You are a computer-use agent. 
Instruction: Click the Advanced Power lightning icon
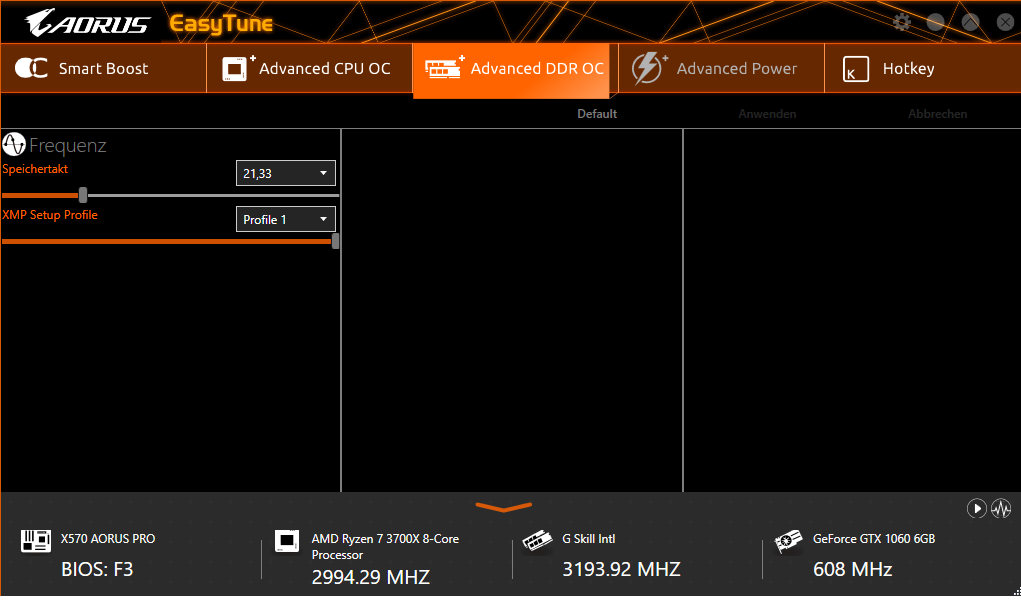coord(648,68)
